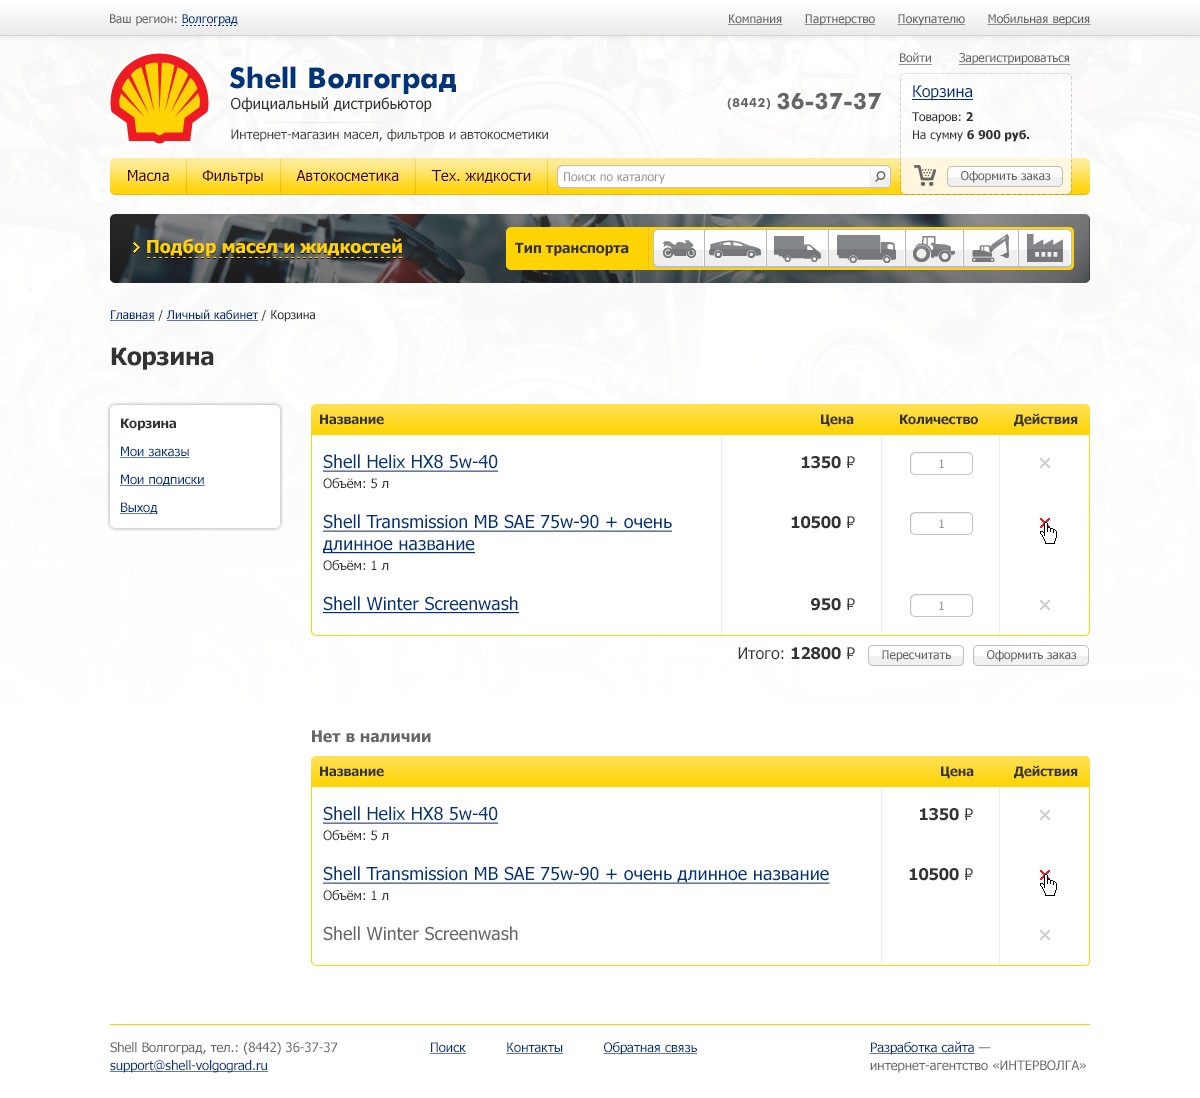Open the Масла catalog menu

coord(148,176)
